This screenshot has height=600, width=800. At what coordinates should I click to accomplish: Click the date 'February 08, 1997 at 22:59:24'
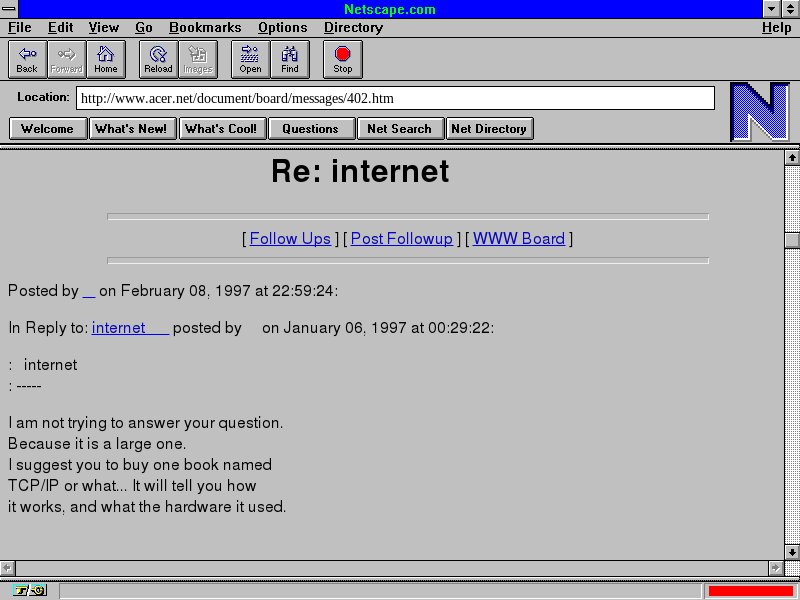[x=228, y=291]
